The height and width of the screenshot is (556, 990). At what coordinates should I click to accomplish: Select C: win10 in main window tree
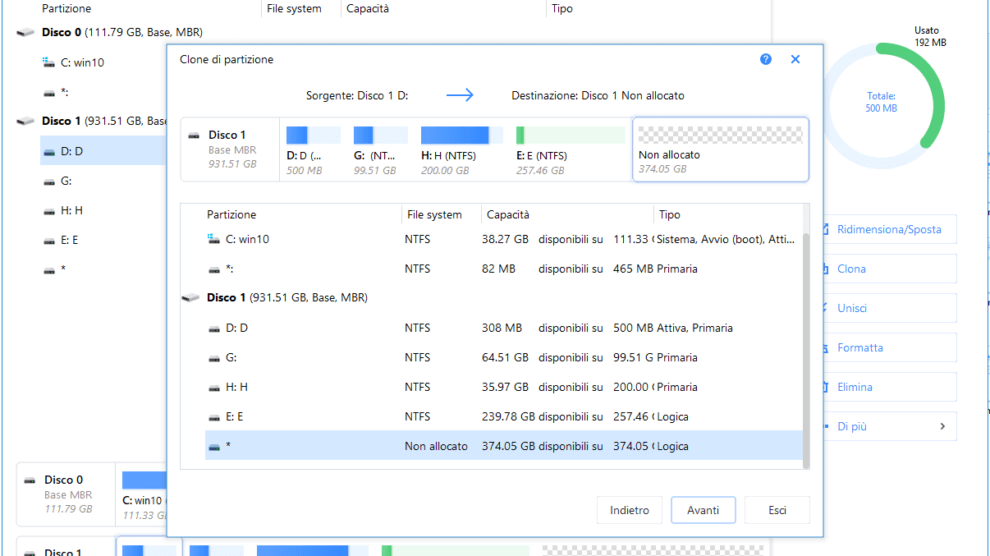tap(82, 62)
